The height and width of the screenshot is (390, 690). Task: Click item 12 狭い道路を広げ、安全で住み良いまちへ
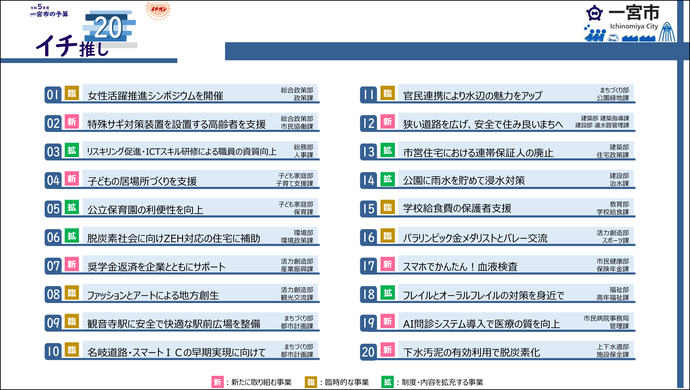pos(497,123)
